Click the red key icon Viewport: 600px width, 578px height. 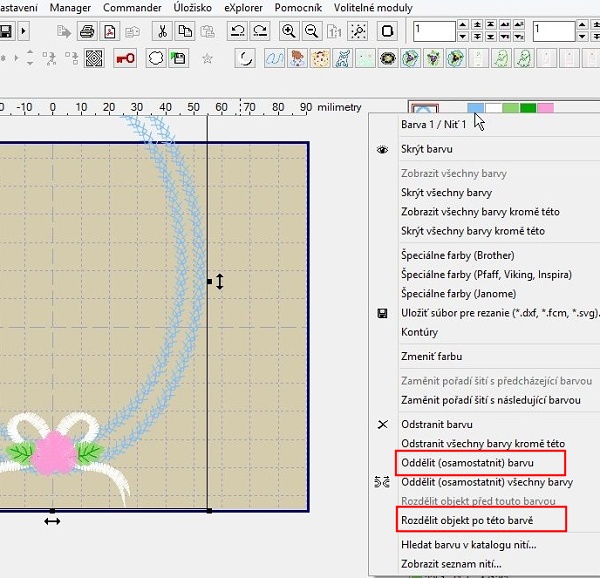125,58
